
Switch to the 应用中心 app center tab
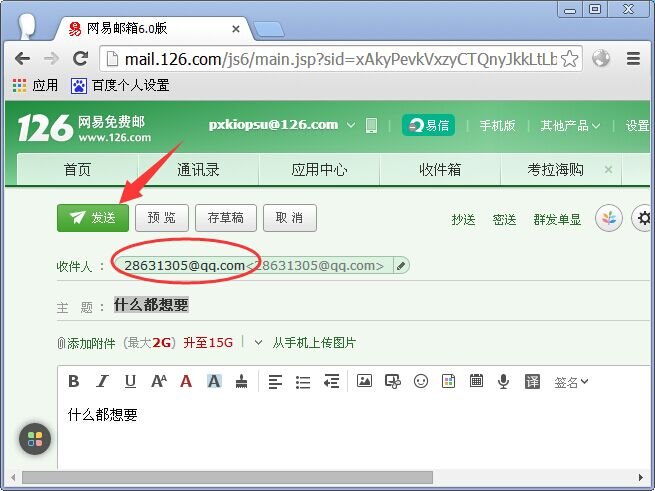tap(319, 170)
